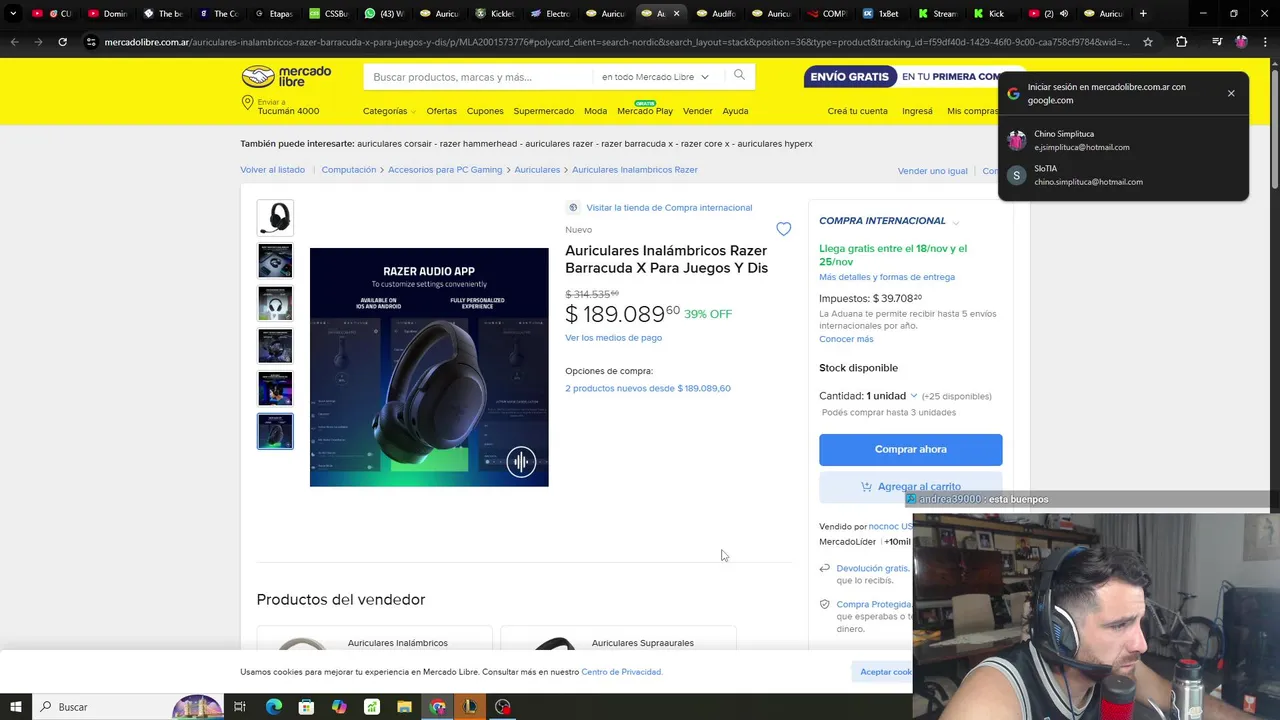The image size is (1280, 720).
Task: Open the Cupones menu item
Action: tap(485, 111)
